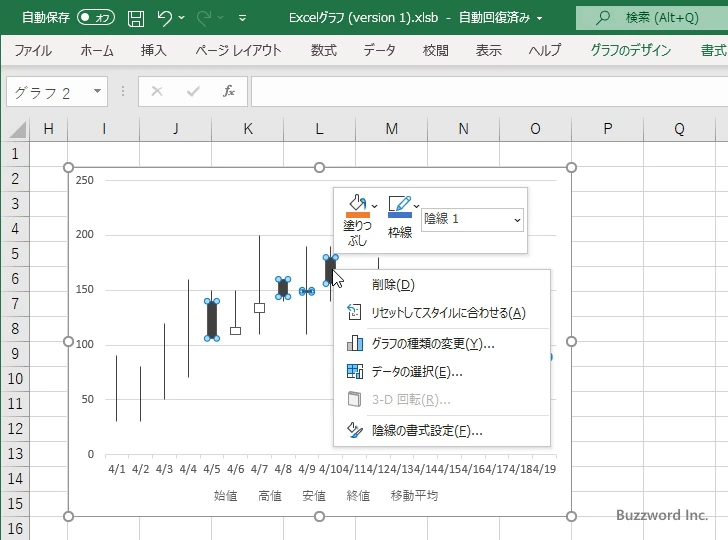Click the Name Box showing グラフ 2
Image resolution: width=728 pixels, height=540 pixels.
pos(49,92)
